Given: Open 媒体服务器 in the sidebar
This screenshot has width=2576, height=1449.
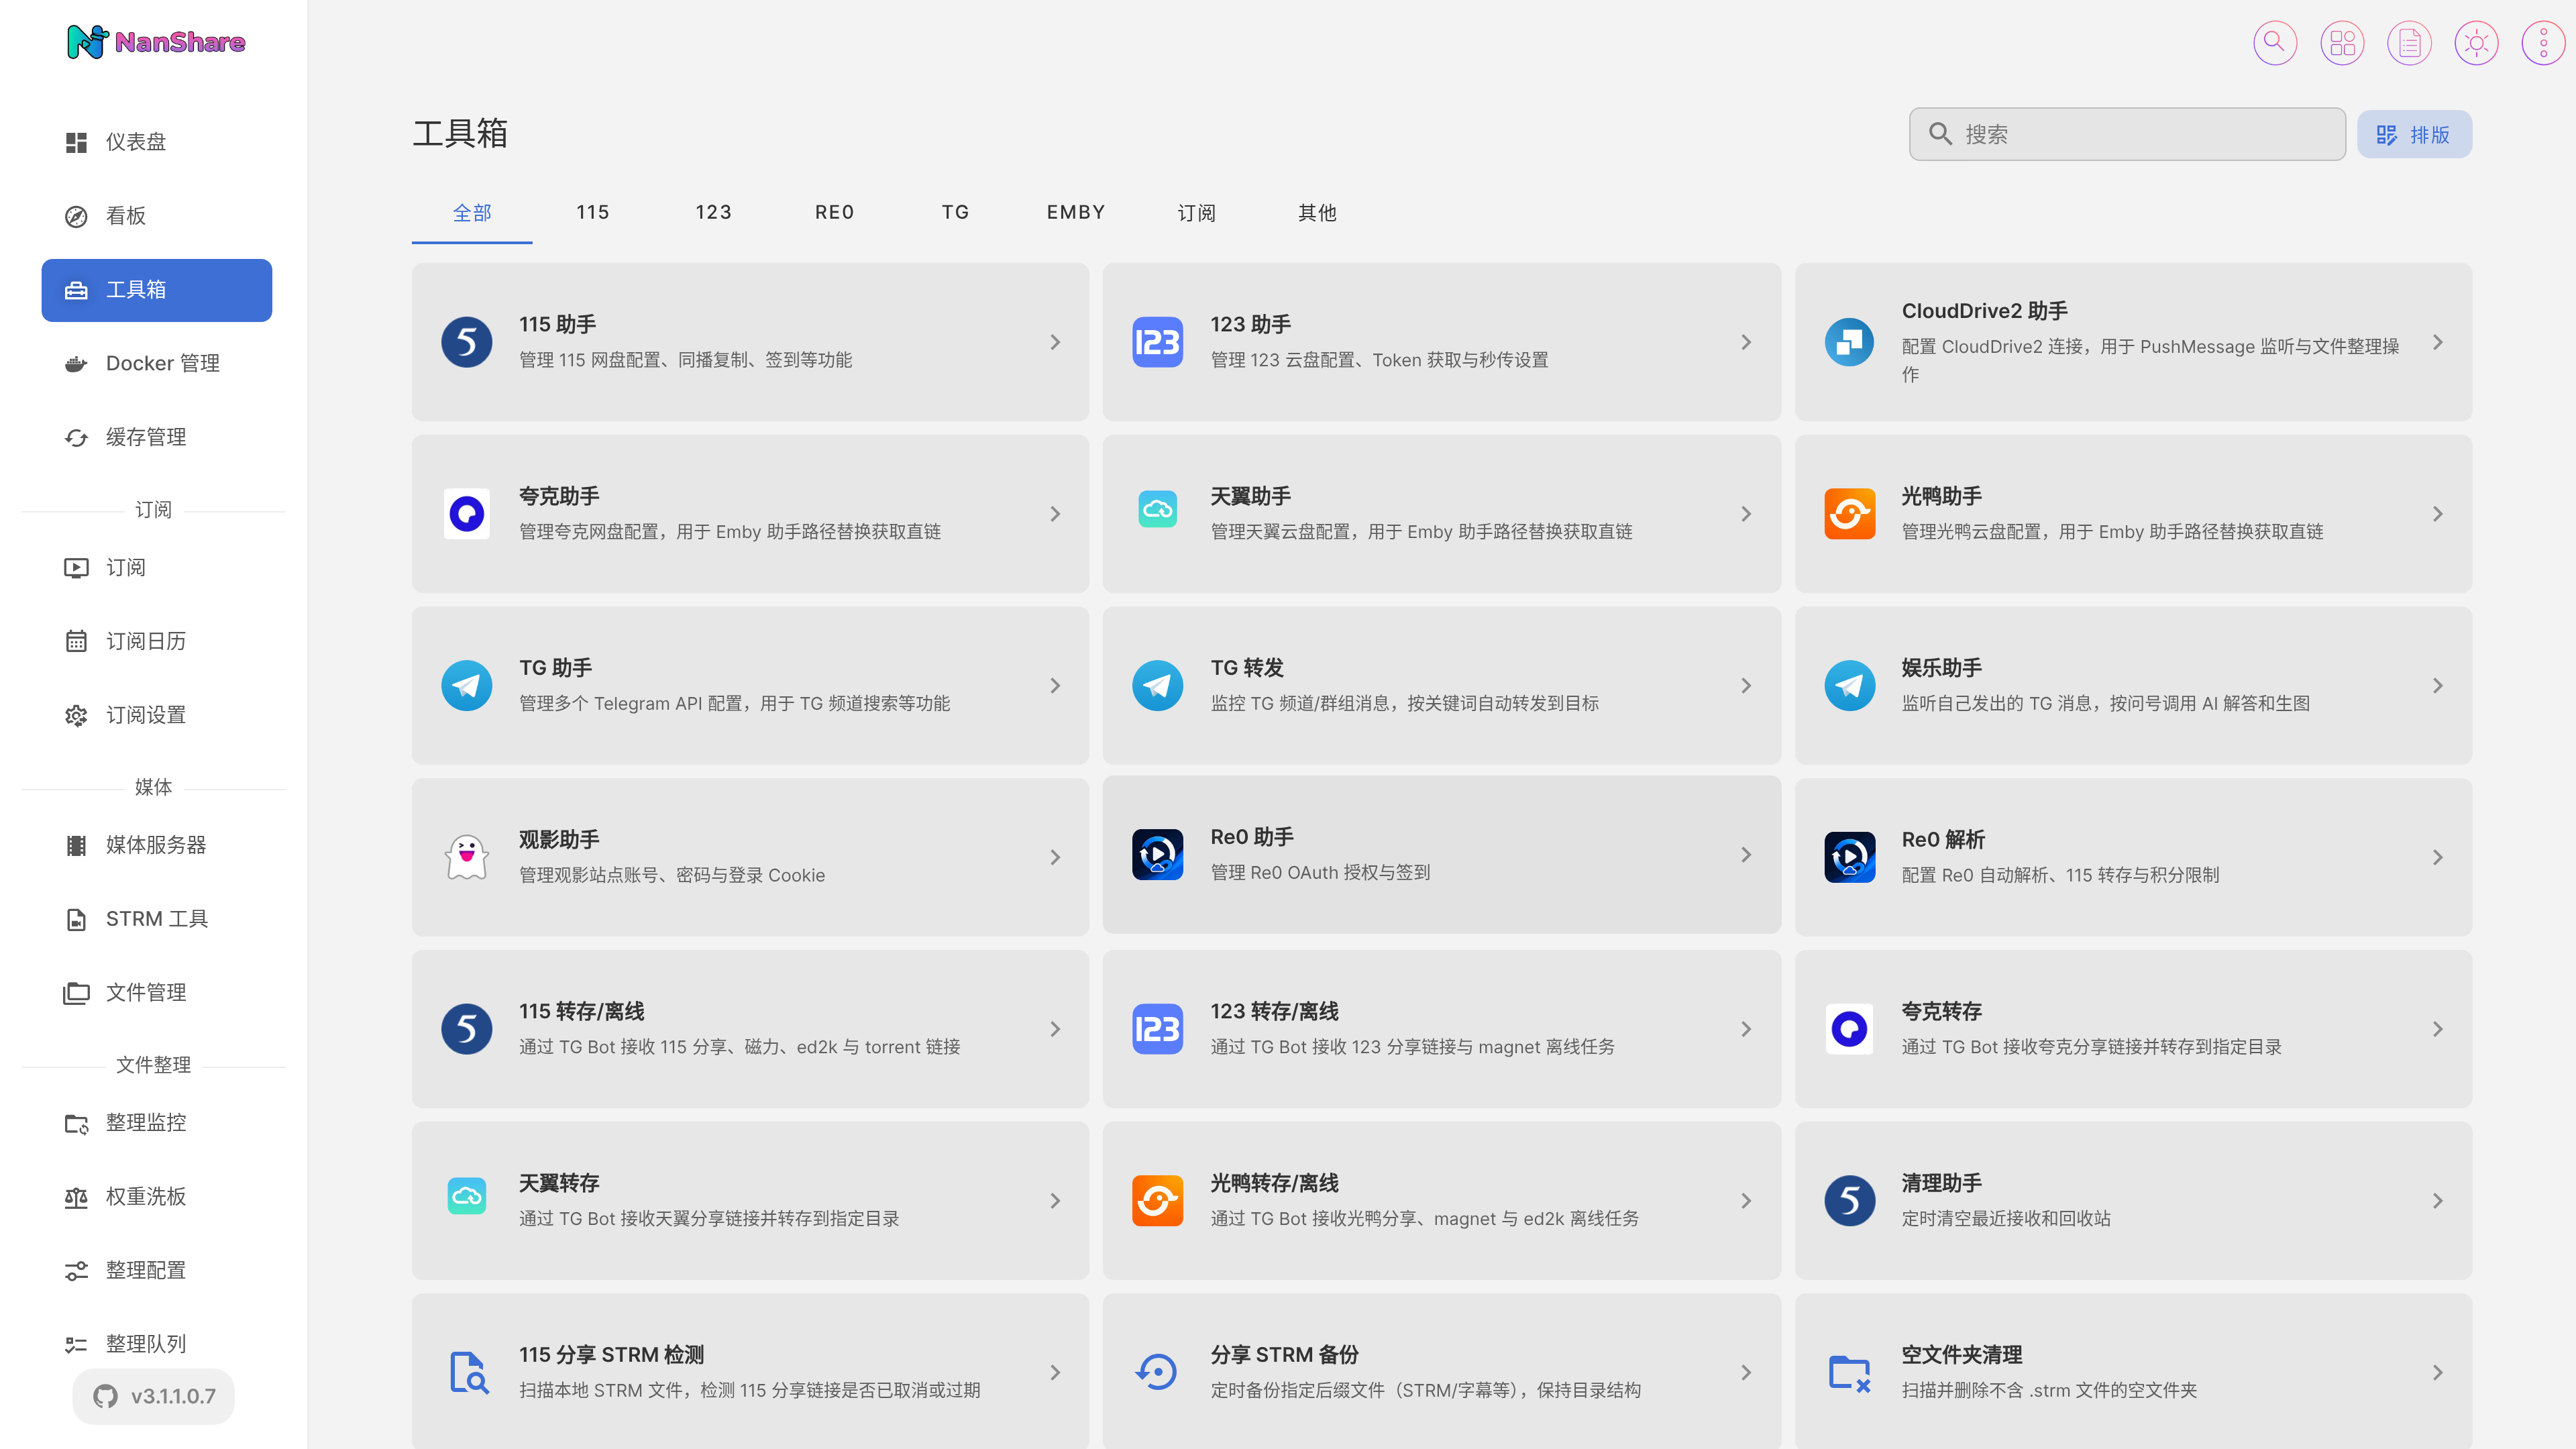Looking at the screenshot, I should coord(157,845).
